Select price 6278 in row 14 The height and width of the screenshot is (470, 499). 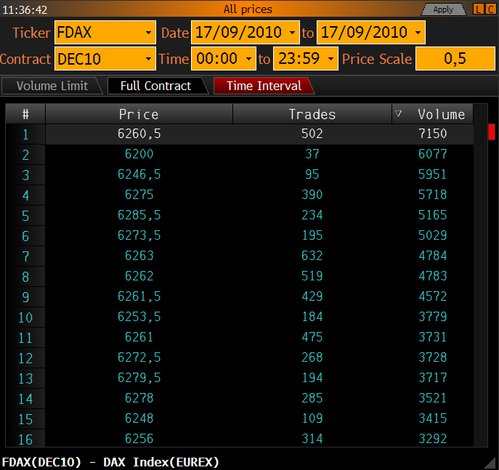pyautogui.click(x=139, y=398)
